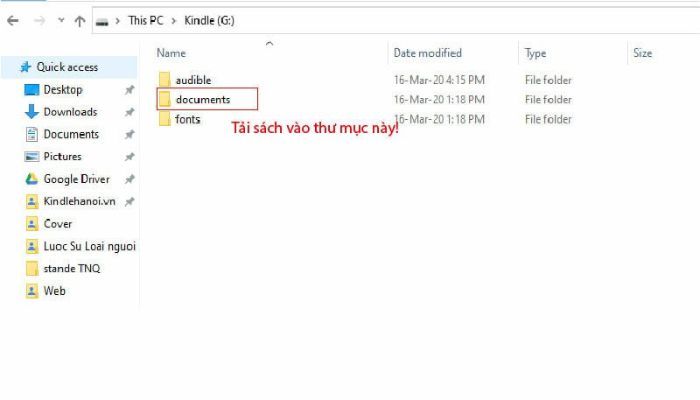Viewport: 700px width, 400px height.
Task: Click the Downloads arrow icon
Action: [x=31, y=112]
